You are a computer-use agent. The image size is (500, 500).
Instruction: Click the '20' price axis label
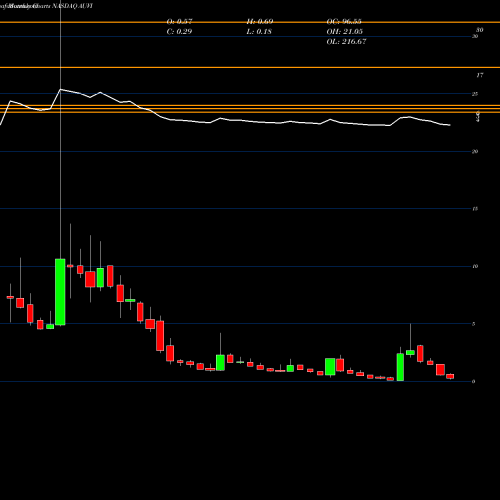coord(475,152)
